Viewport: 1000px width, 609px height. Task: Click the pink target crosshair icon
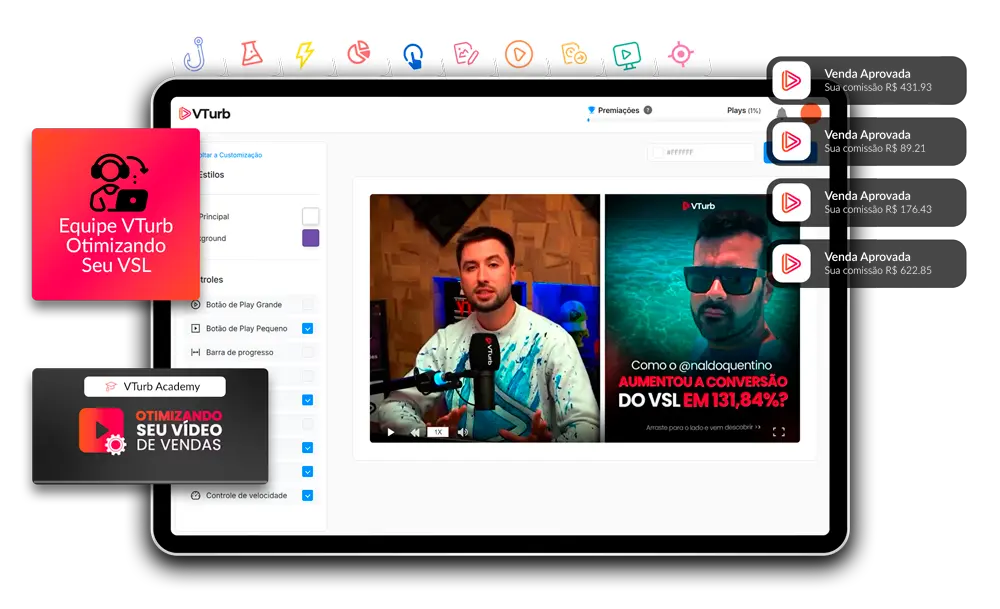680,54
